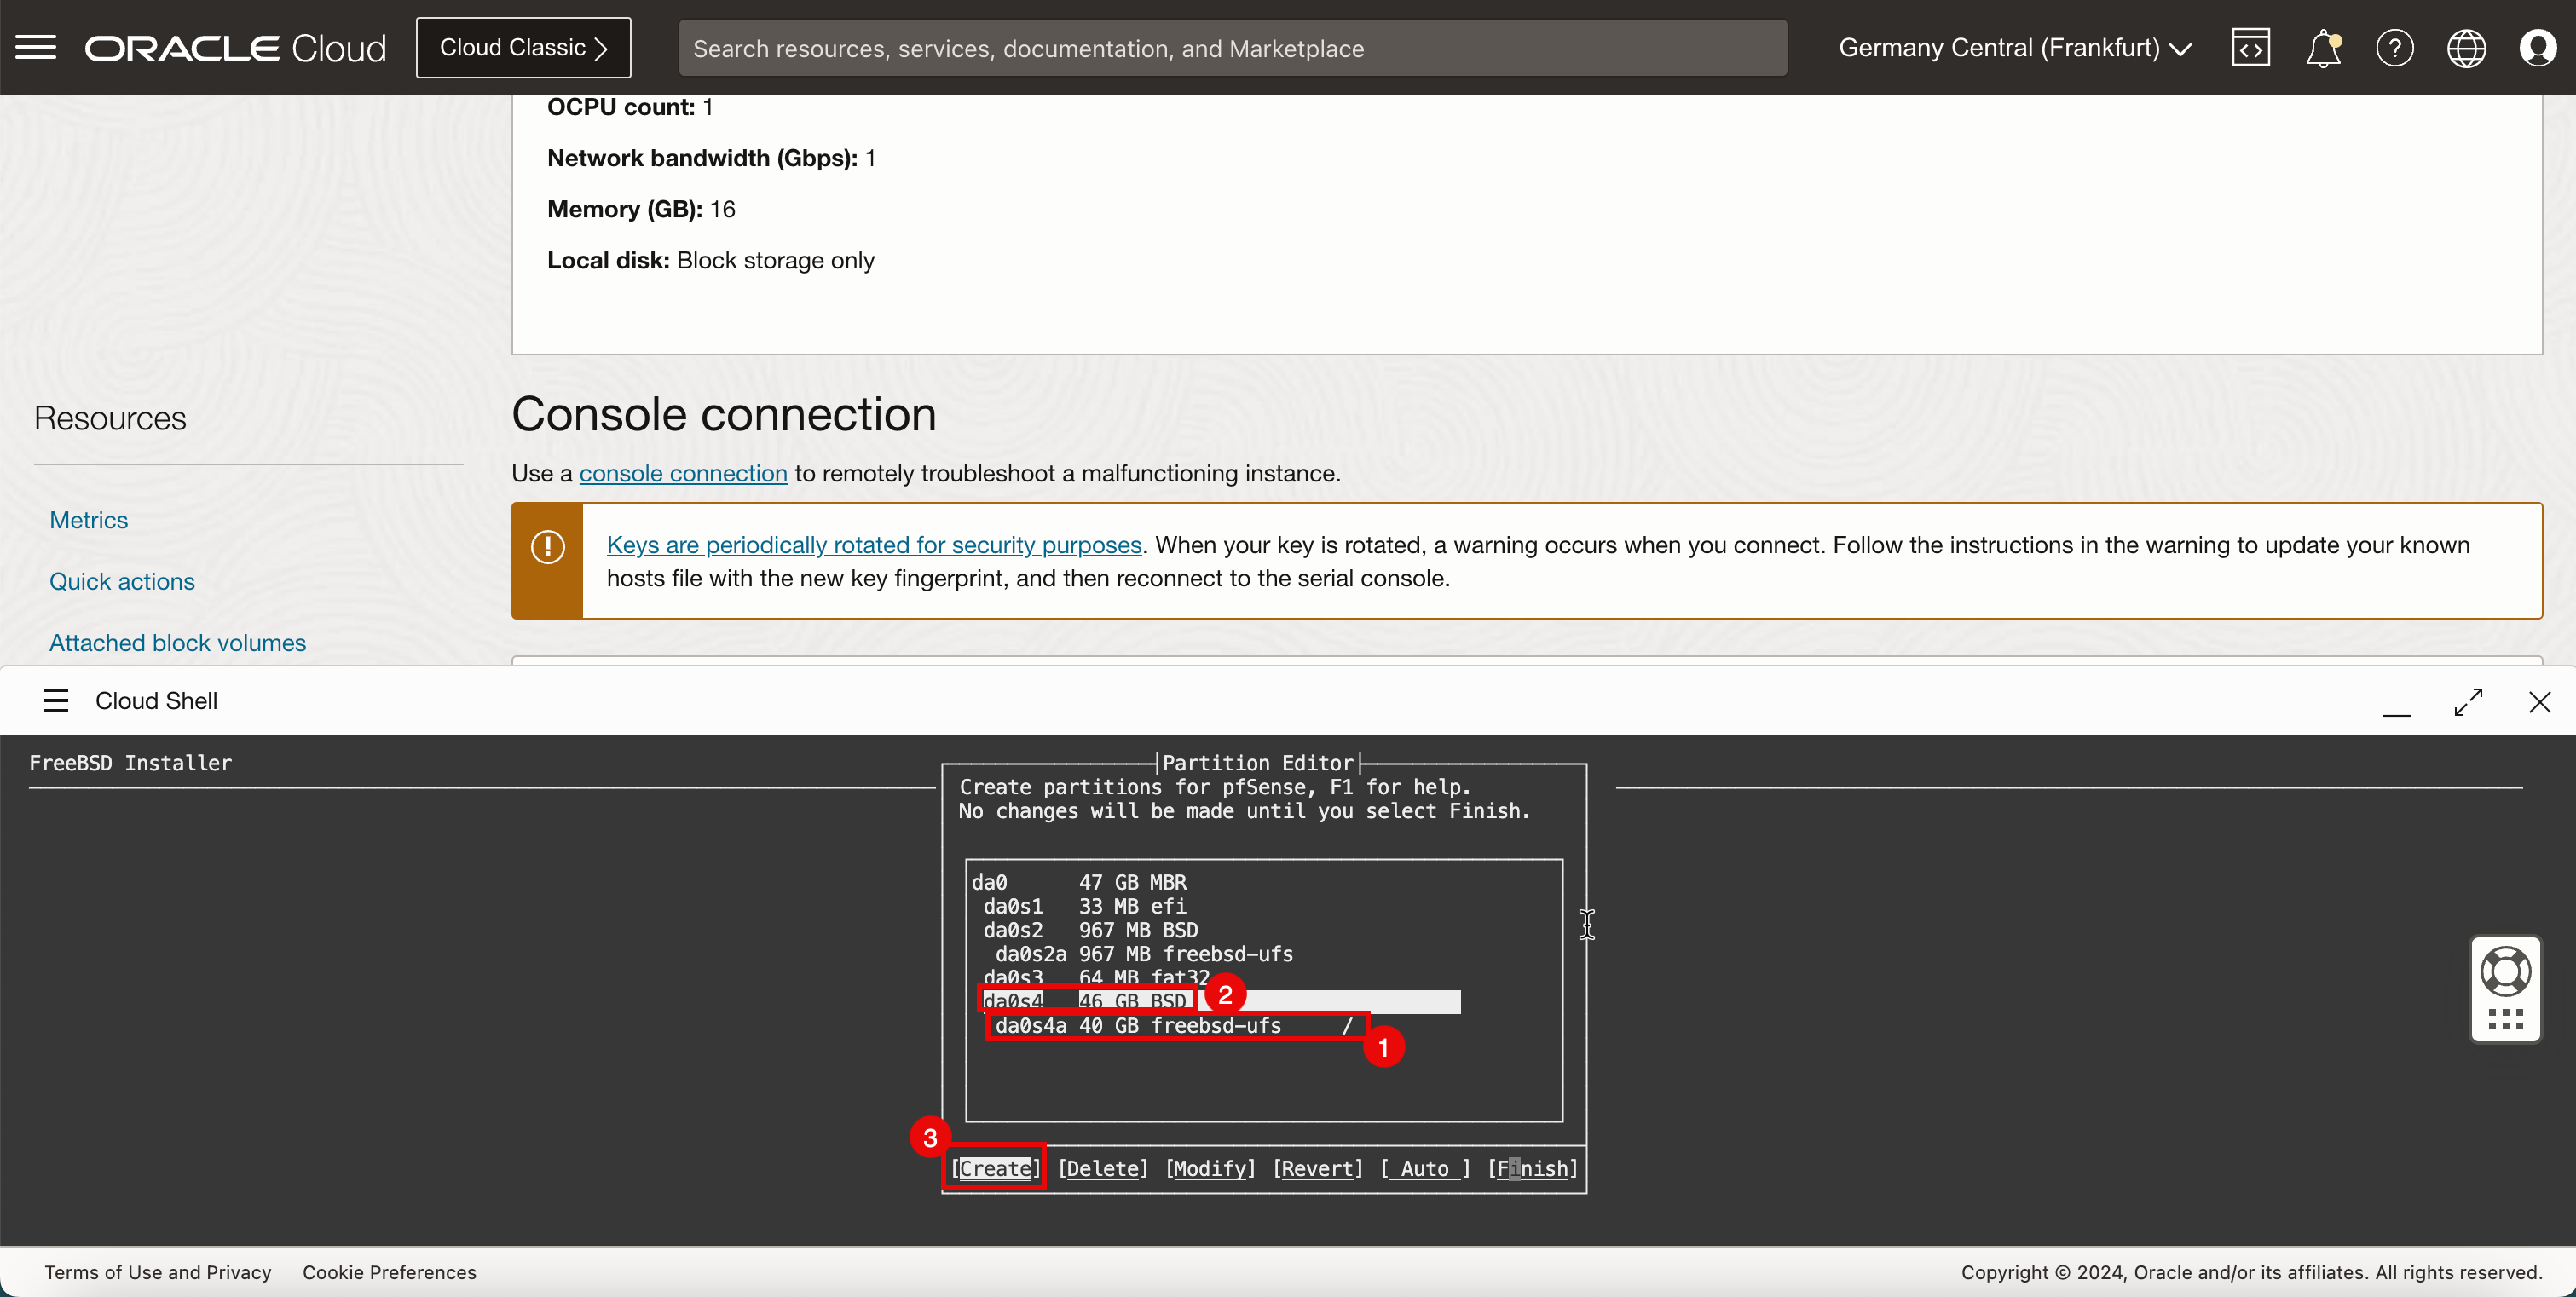Click the search resources and services input field
Screen dimensions: 2576x1297
(x=1233, y=46)
